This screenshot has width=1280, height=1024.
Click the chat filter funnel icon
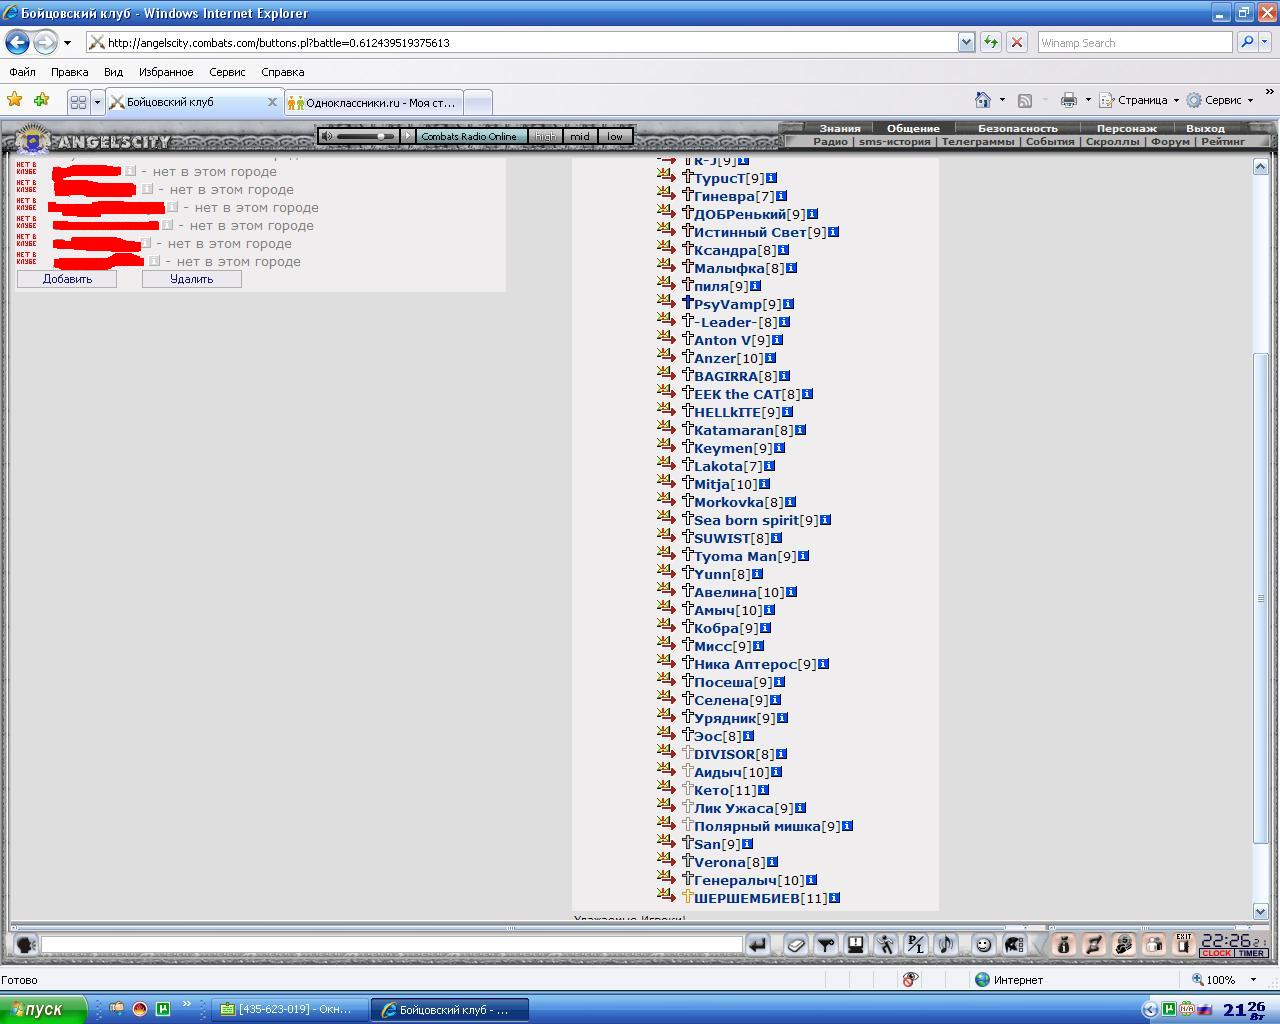click(x=826, y=944)
